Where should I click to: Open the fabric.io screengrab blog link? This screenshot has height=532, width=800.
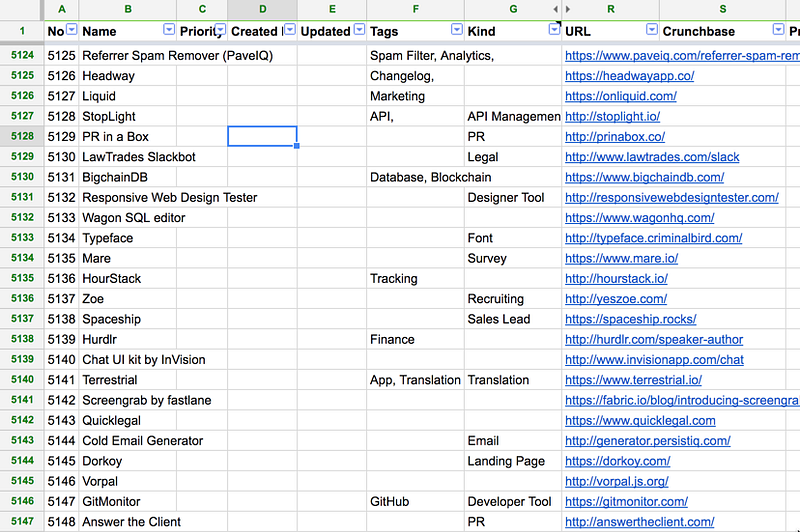point(682,400)
